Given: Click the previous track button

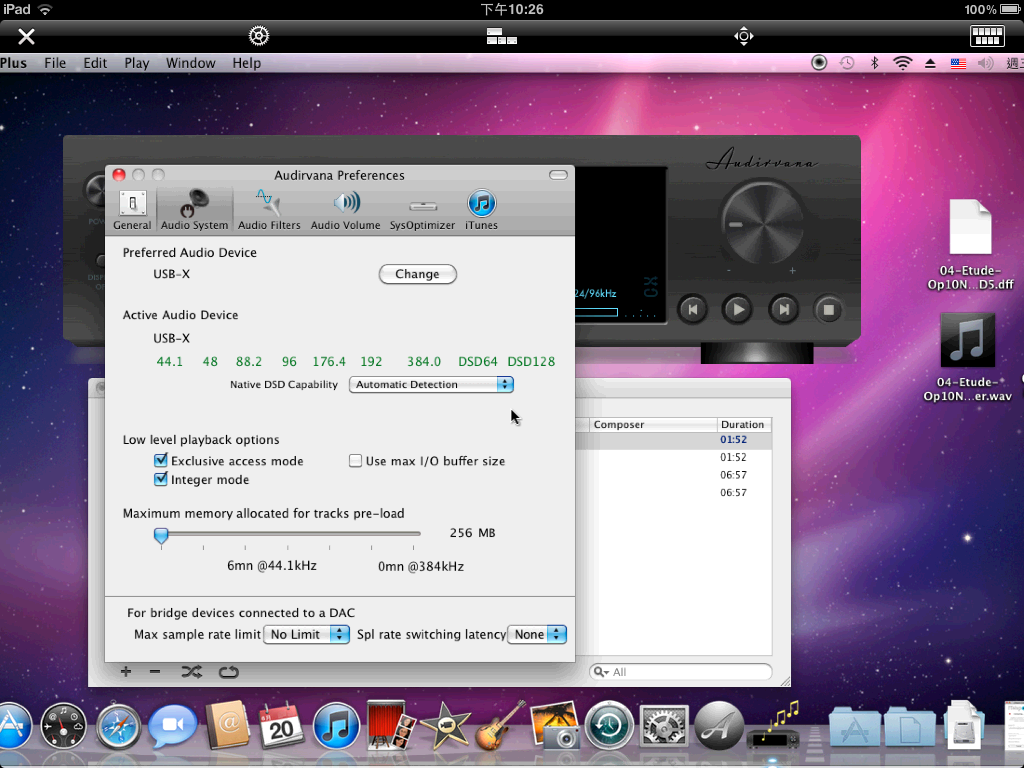Looking at the screenshot, I should click(x=693, y=310).
